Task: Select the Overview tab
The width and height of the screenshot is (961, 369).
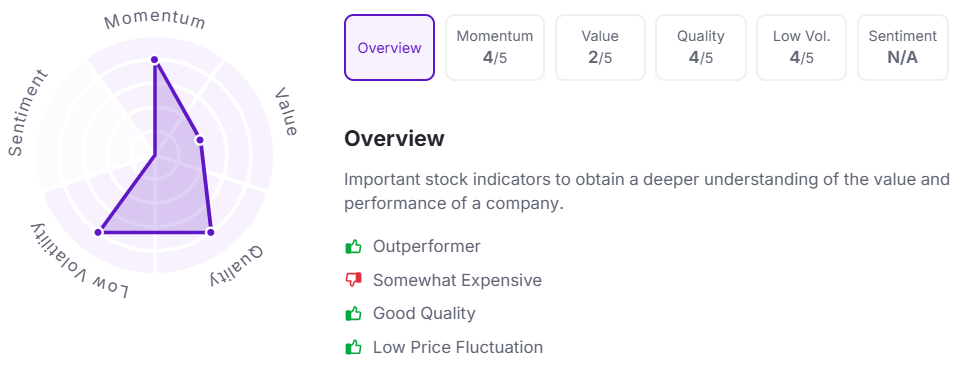Action: (389, 48)
